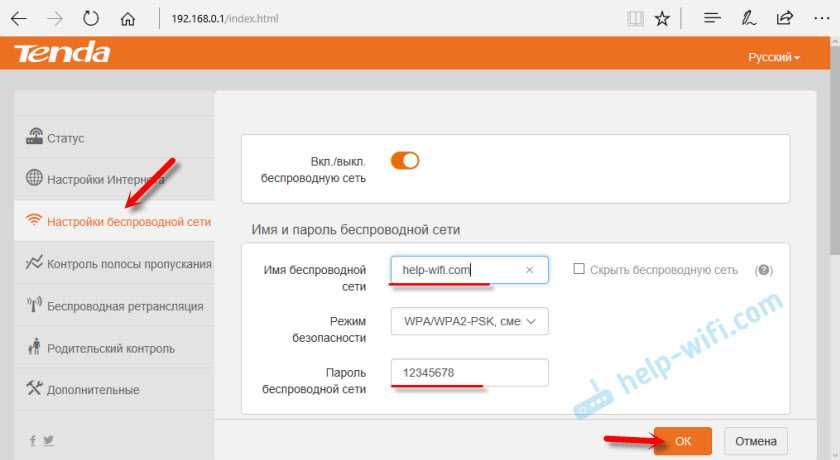Toggle the wireless network switch off
840x460 pixels.
404,161
